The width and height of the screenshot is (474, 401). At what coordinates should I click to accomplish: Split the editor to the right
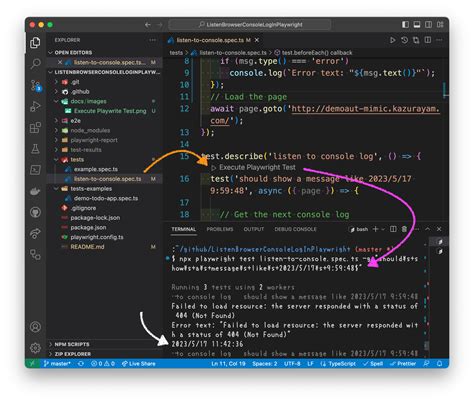428,40
